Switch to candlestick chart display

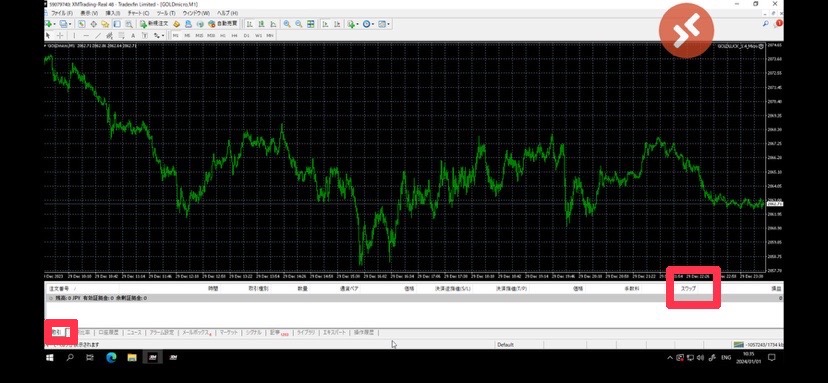coord(261,24)
